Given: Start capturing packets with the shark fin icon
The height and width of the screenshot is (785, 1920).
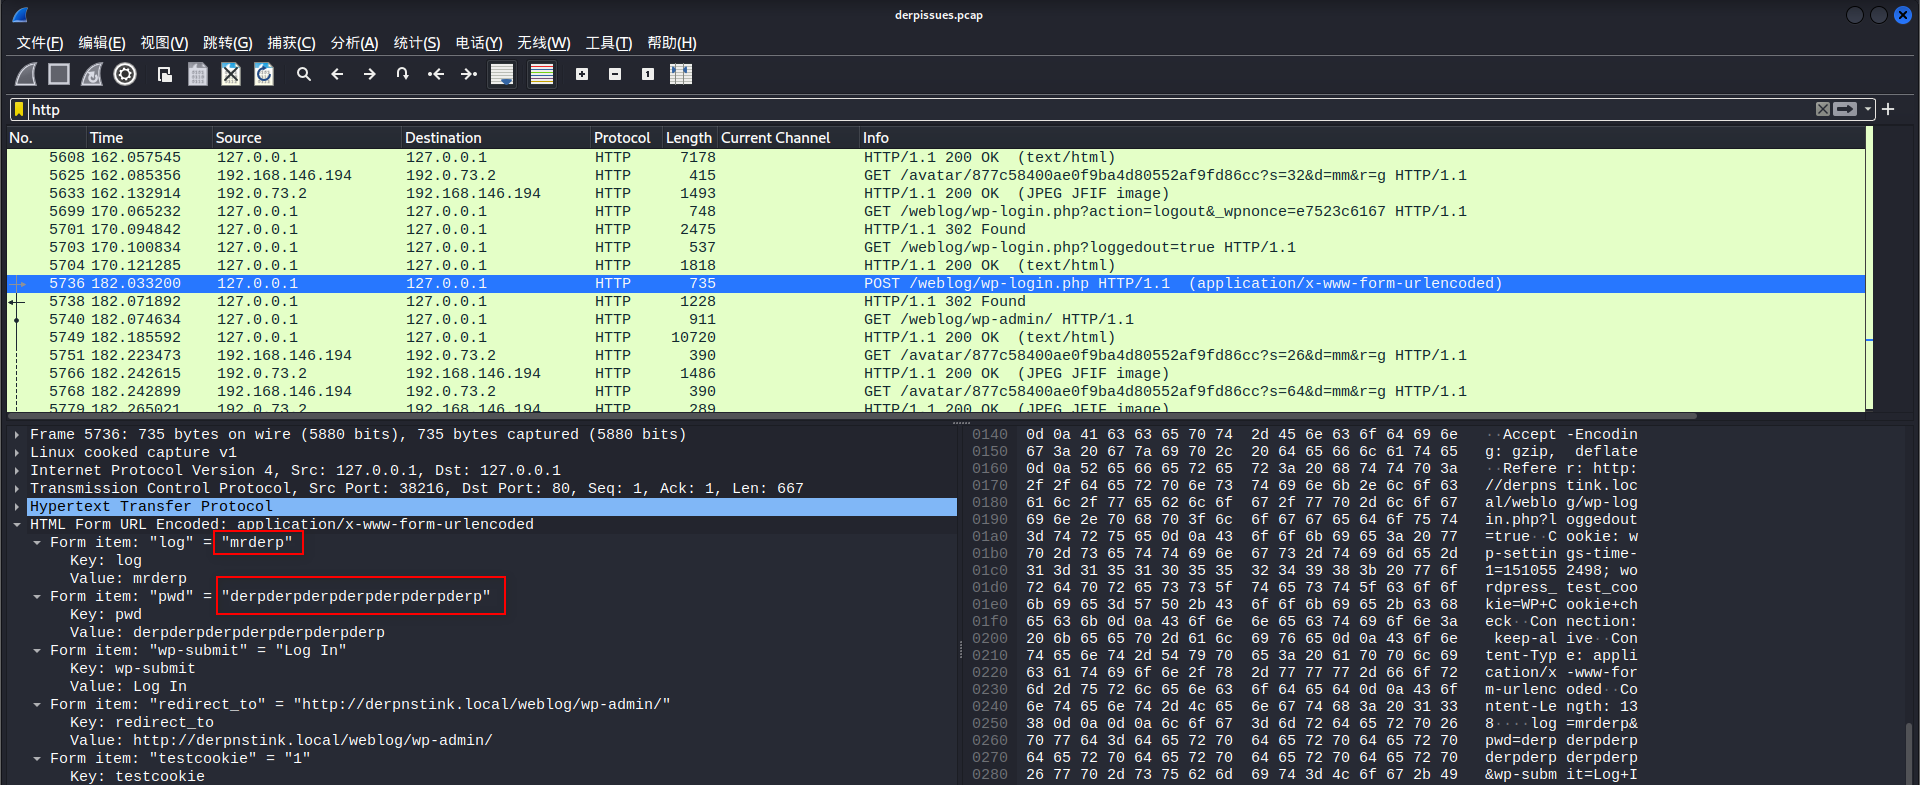Looking at the screenshot, I should pyautogui.click(x=27, y=74).
